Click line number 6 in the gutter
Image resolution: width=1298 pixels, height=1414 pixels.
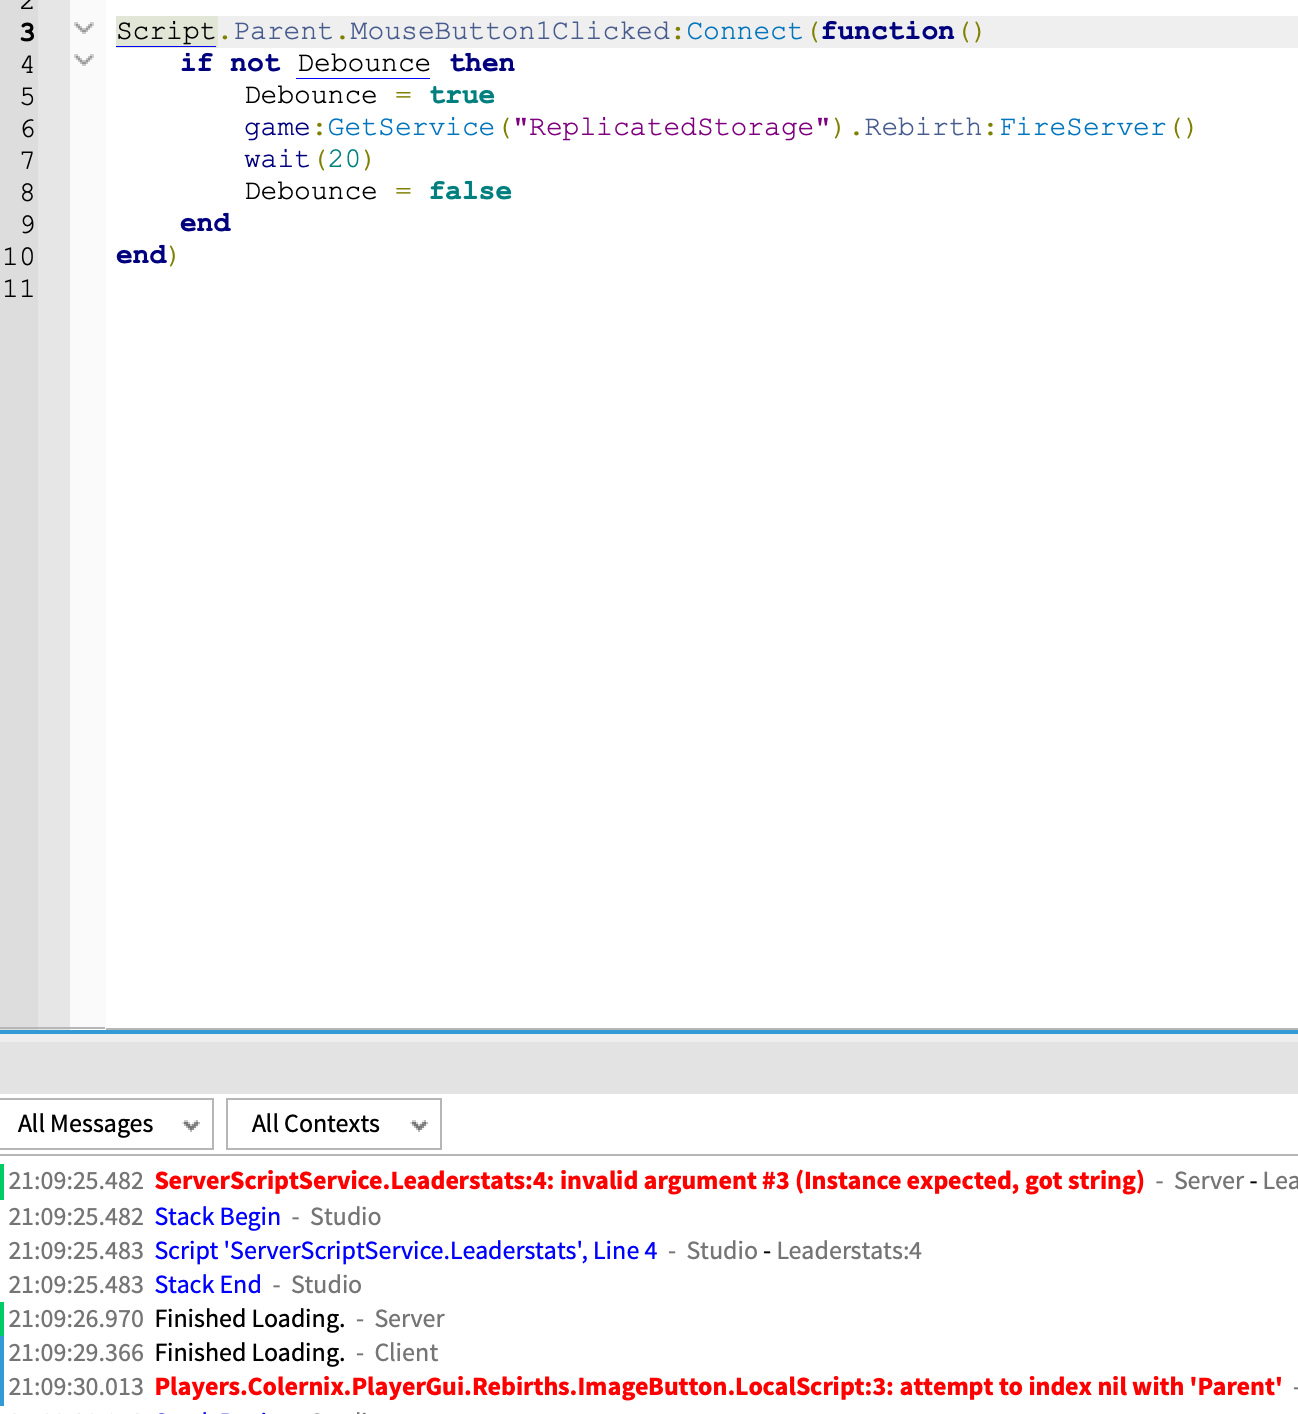pyautogui.click(x=27, y=128)
